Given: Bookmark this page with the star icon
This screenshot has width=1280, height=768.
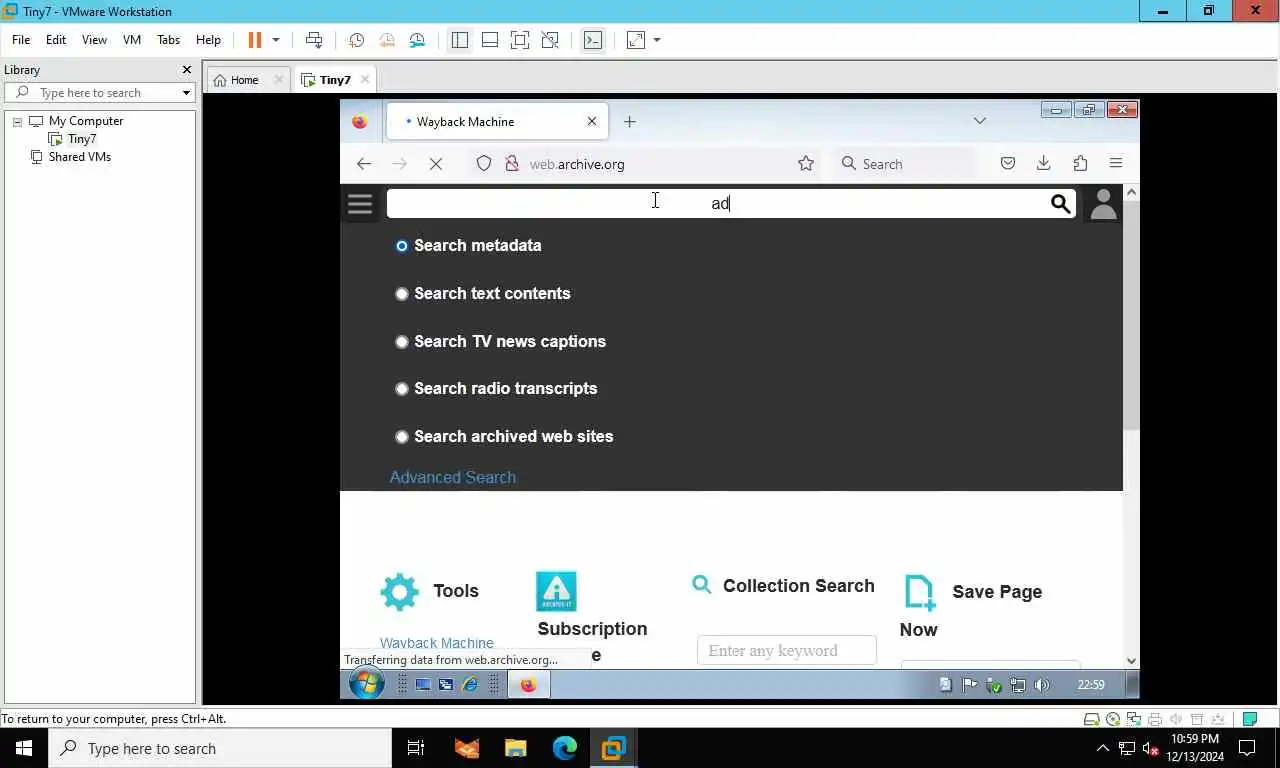Looking at the screenshot, I should click(x=806, y=164).
